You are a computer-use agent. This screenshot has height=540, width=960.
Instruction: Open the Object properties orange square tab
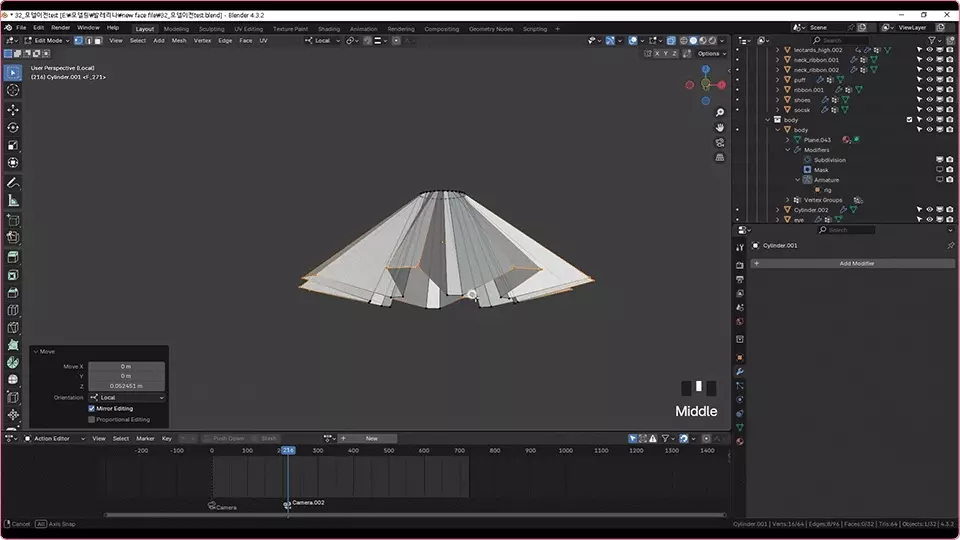(x=740, y=357)
